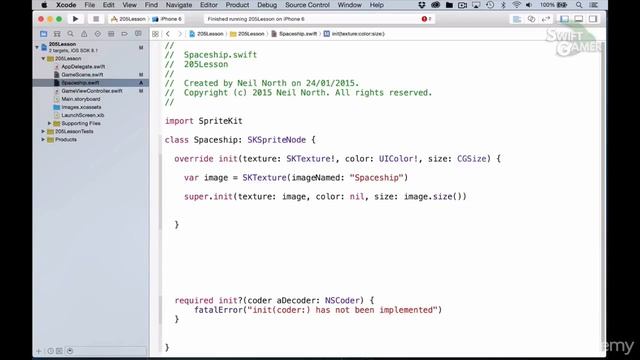Collapse the 205Lesson project root

[37, 47]
